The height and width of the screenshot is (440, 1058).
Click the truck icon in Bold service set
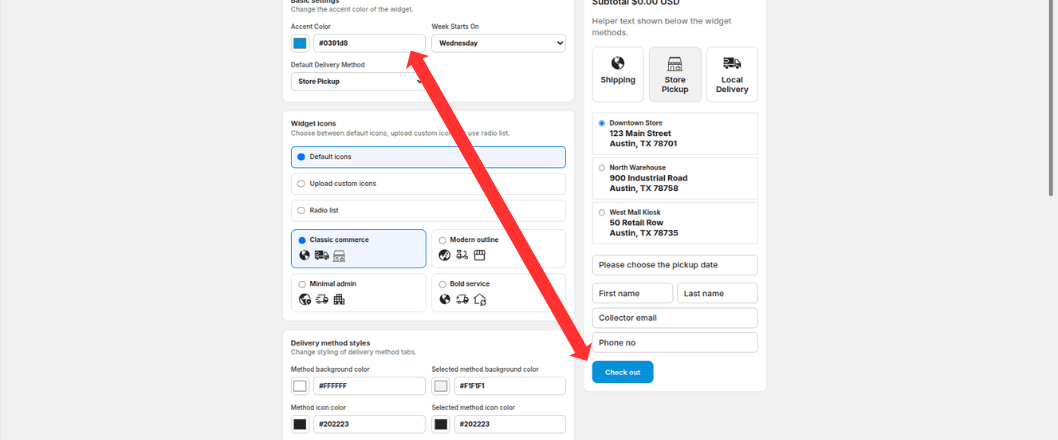[x=462, y=300]
